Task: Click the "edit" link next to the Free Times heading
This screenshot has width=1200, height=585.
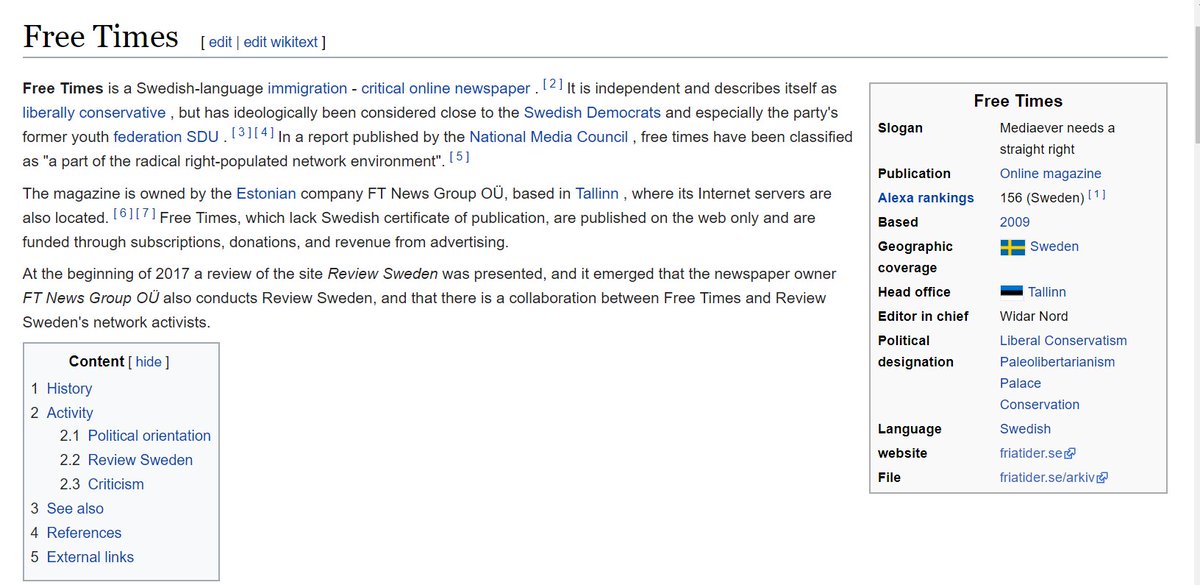Action: pos(220,42)
